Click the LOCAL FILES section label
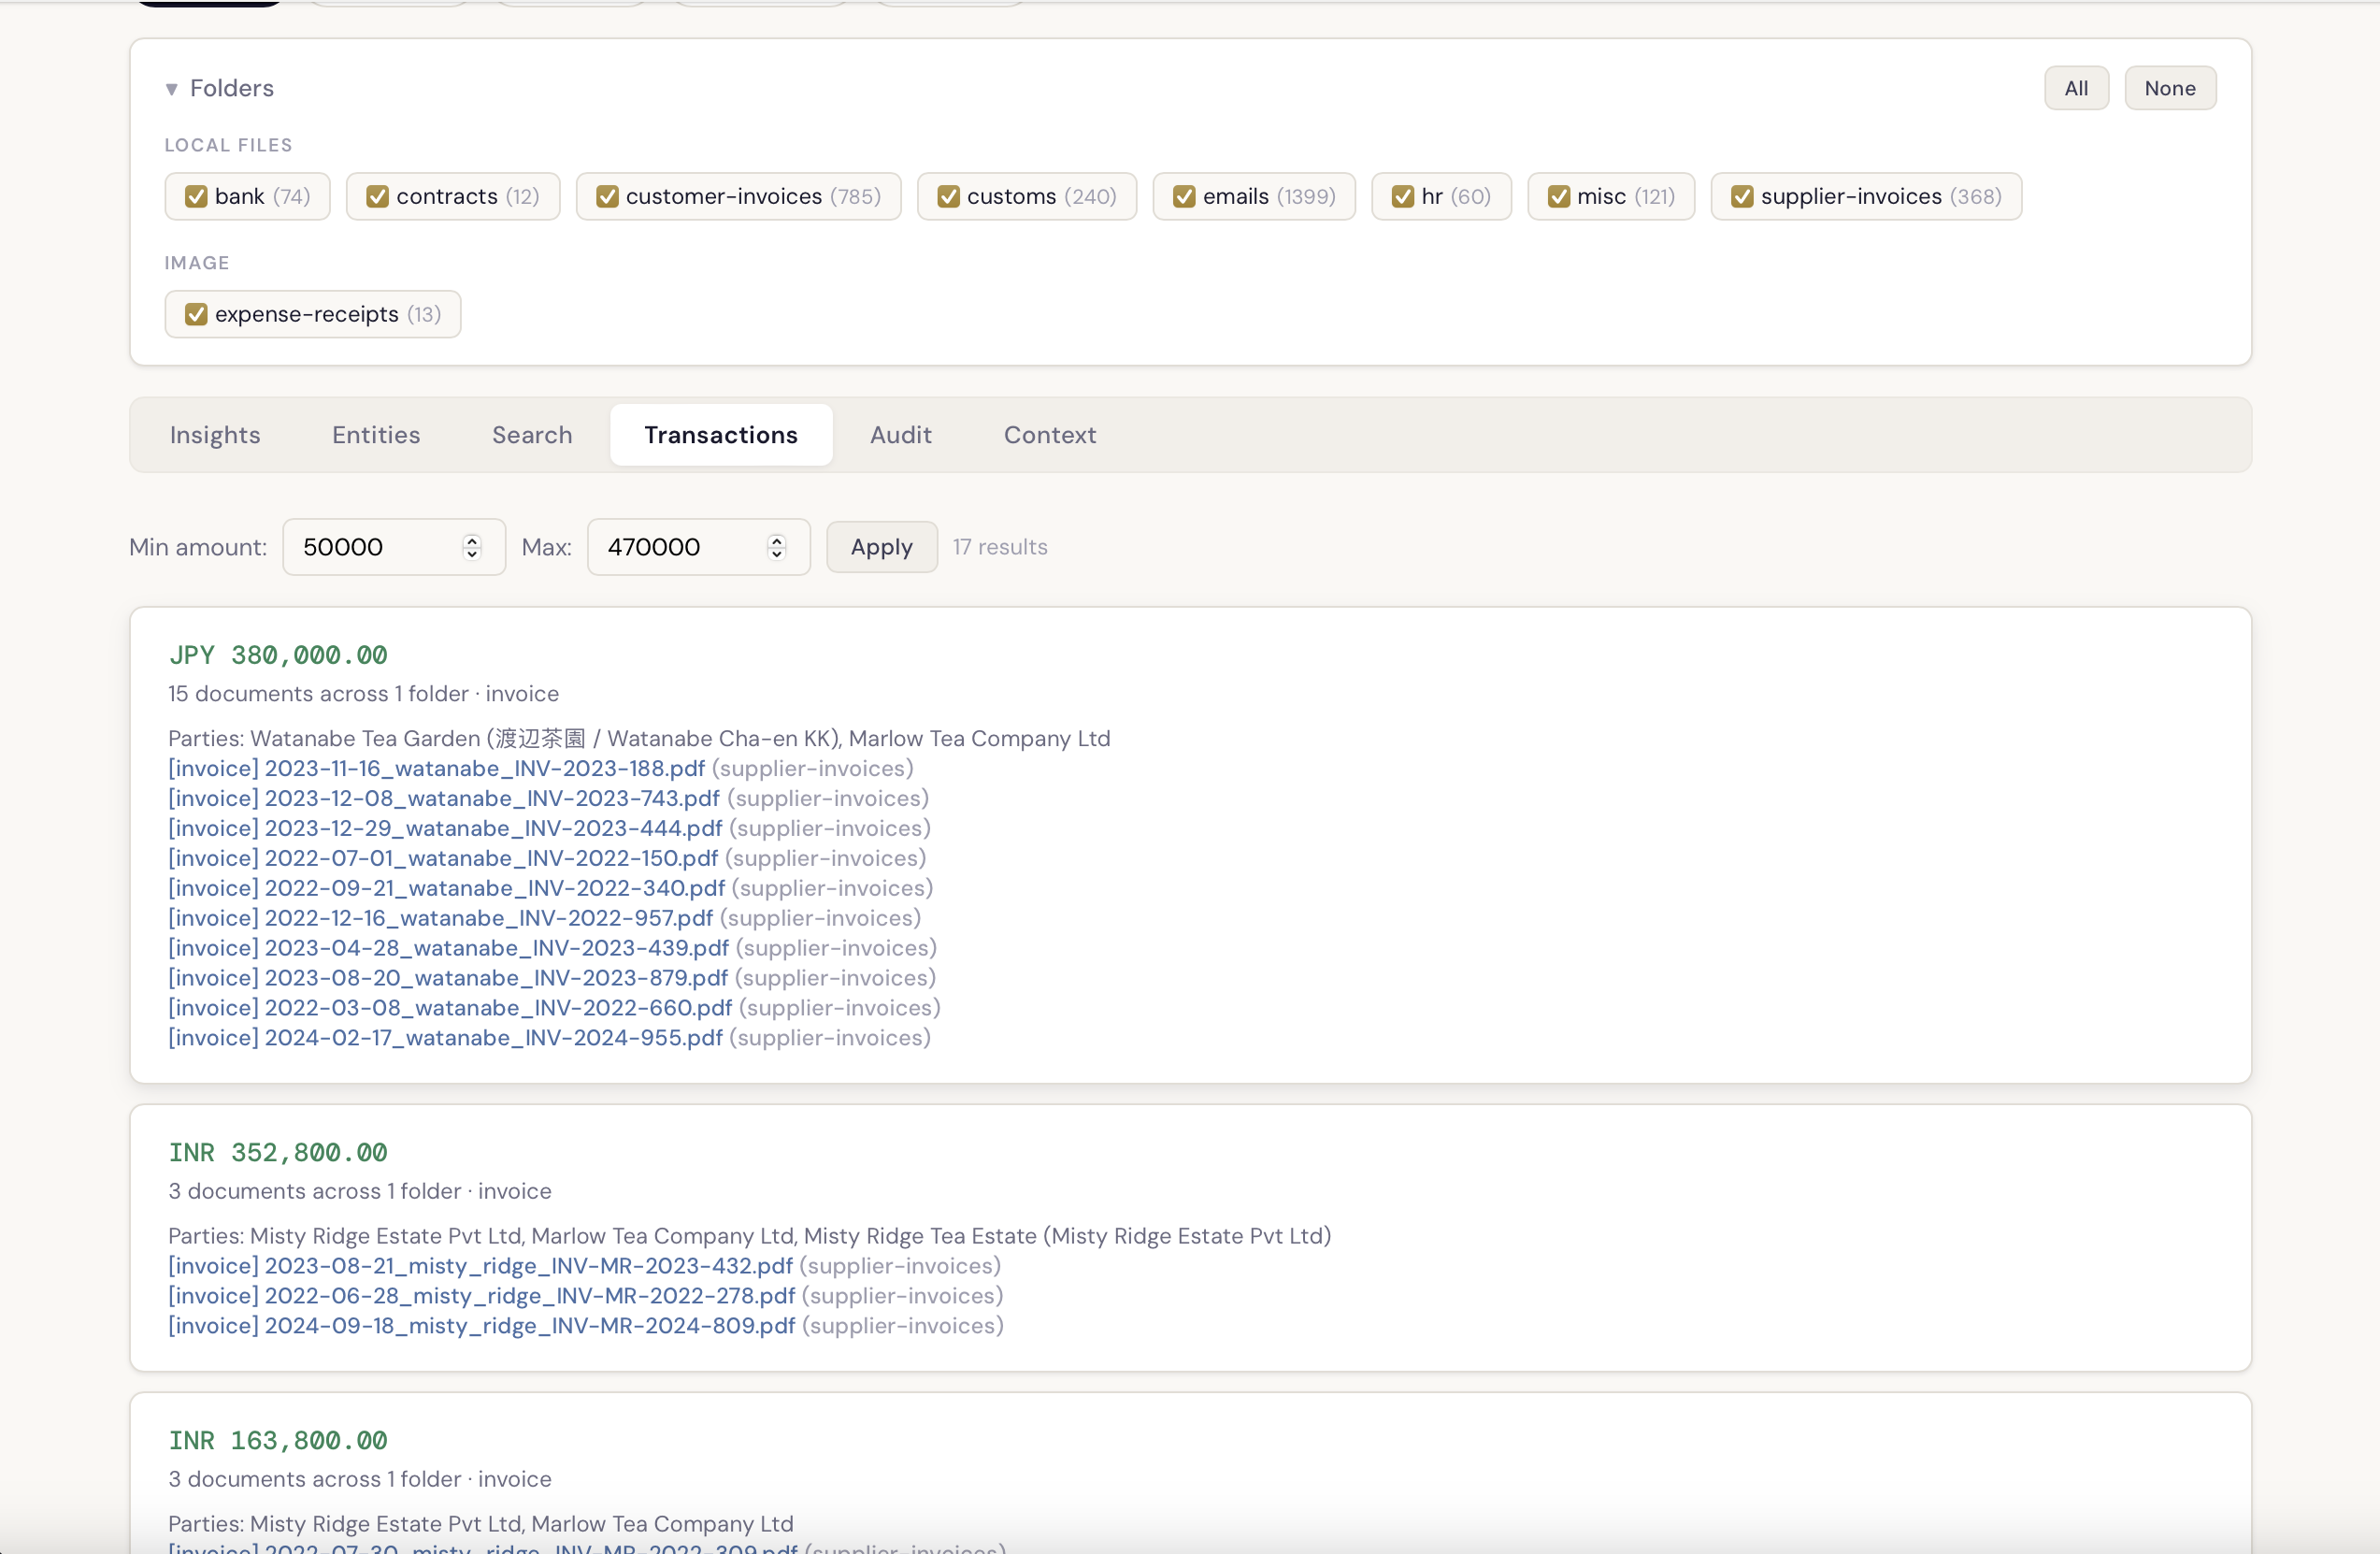The width and height of the screenshot is (2380, 1554). (229, 145)
